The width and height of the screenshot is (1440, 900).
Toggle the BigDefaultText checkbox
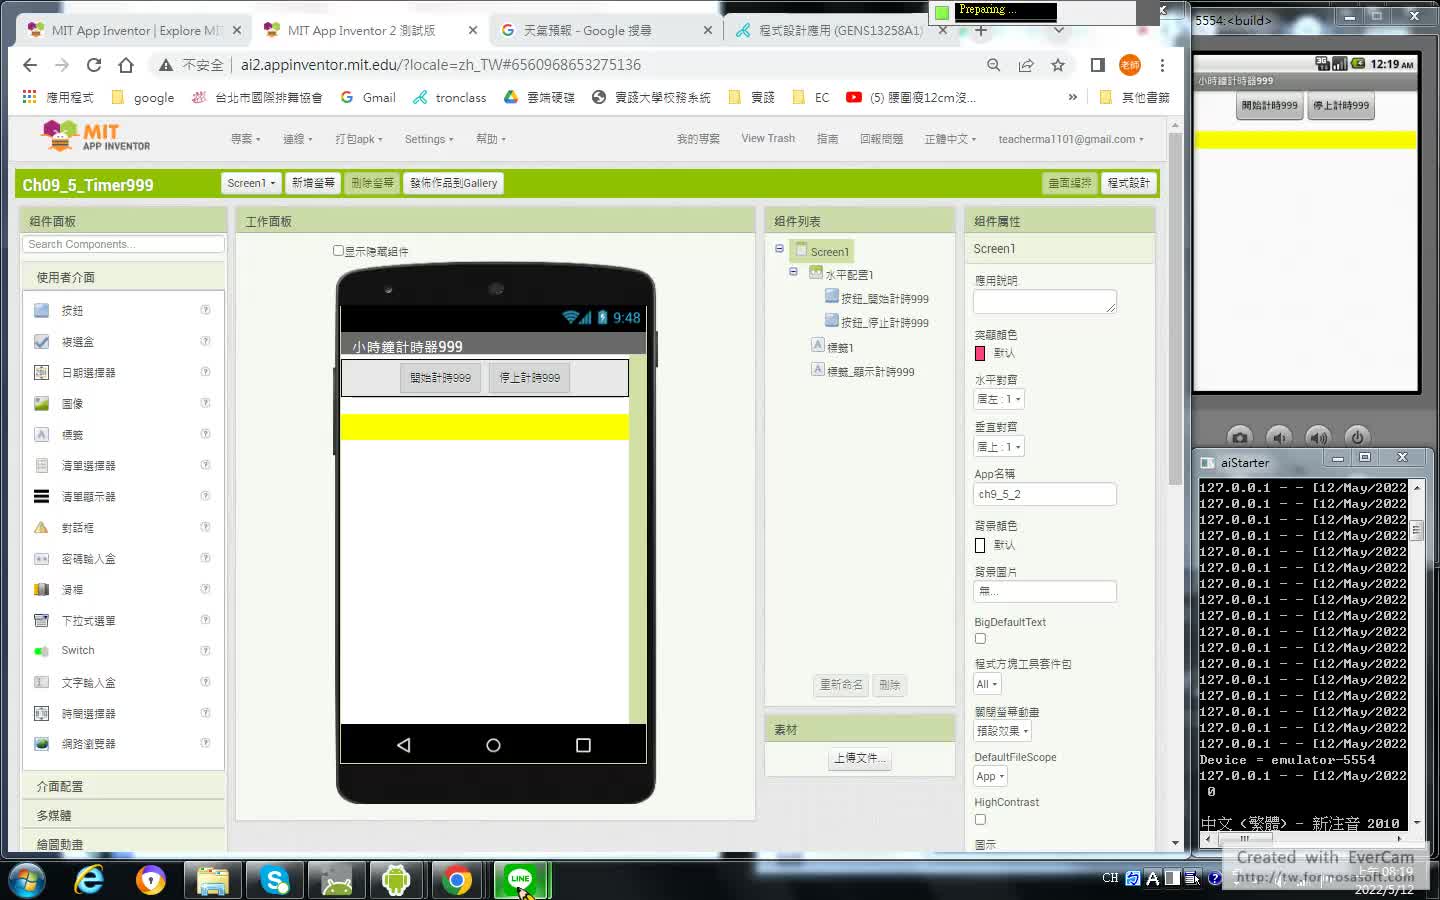tap(980, 639)
